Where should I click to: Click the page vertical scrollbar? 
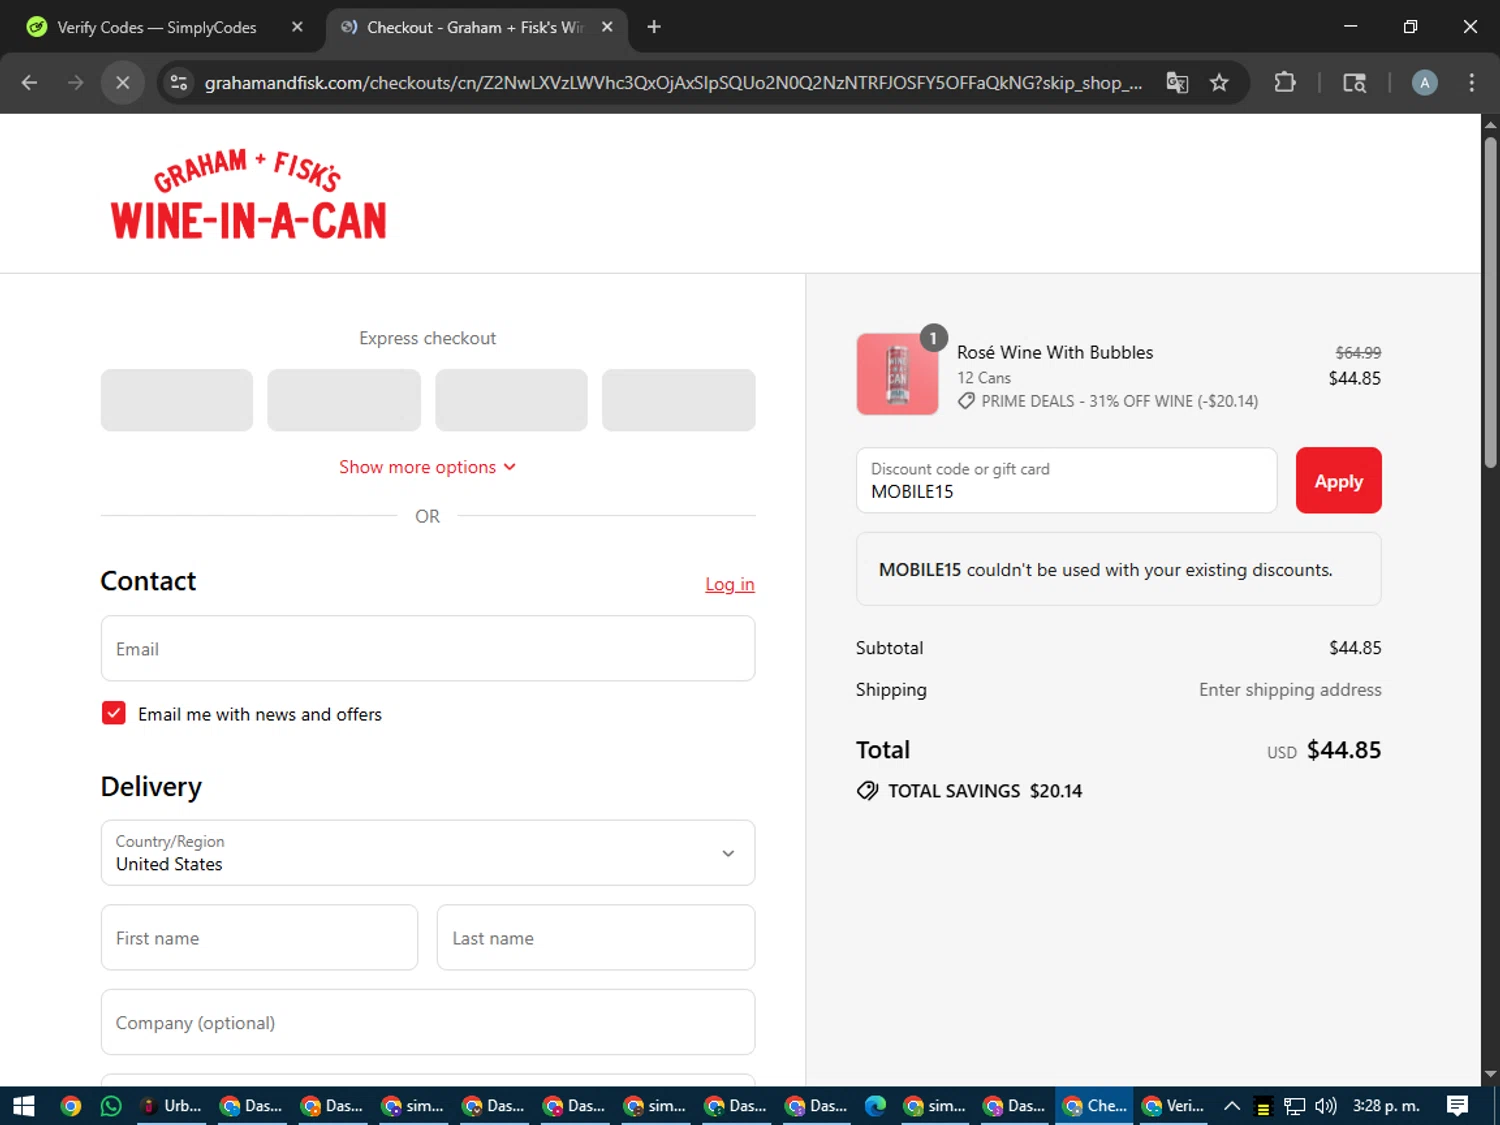point(1490,301)
